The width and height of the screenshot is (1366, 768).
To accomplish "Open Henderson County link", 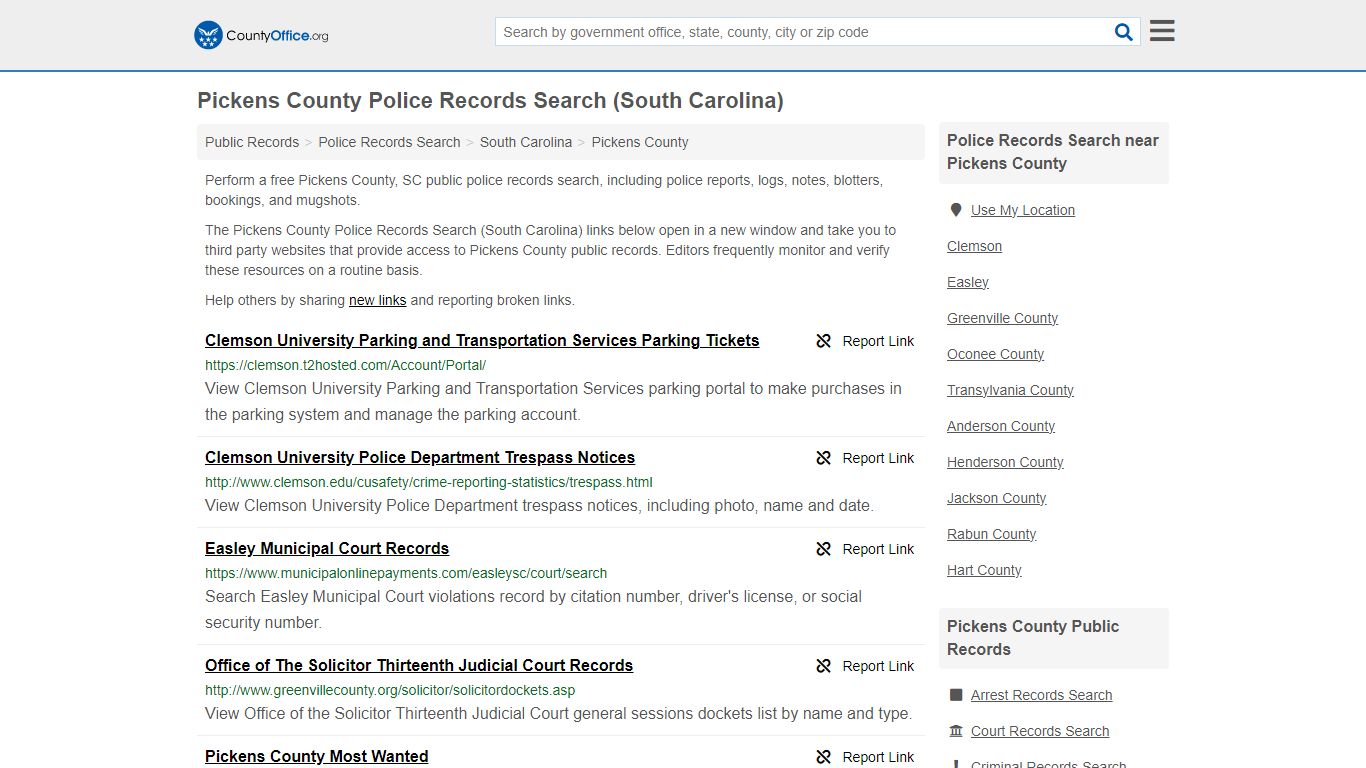I will pos(1005,462).
